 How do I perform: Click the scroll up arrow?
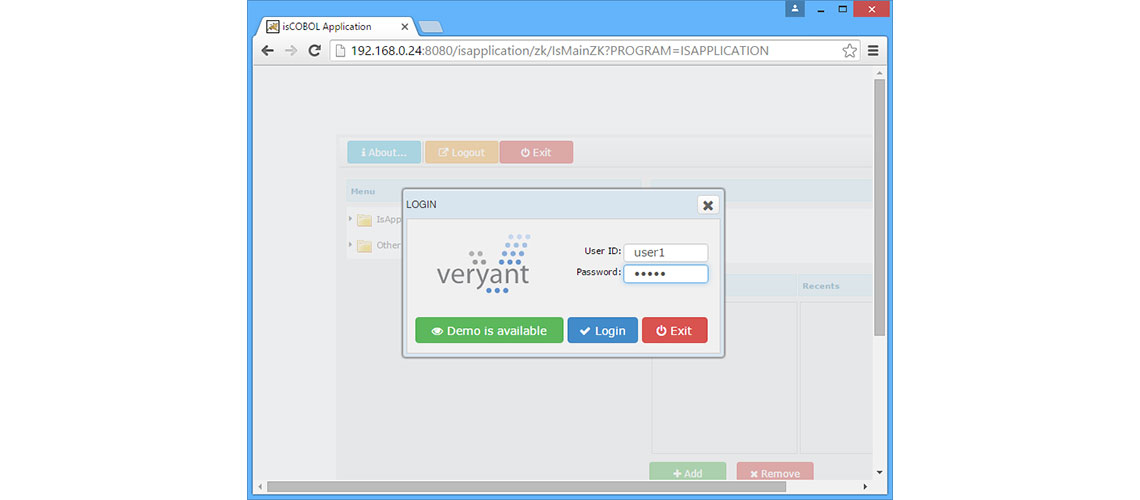point(879,73)
